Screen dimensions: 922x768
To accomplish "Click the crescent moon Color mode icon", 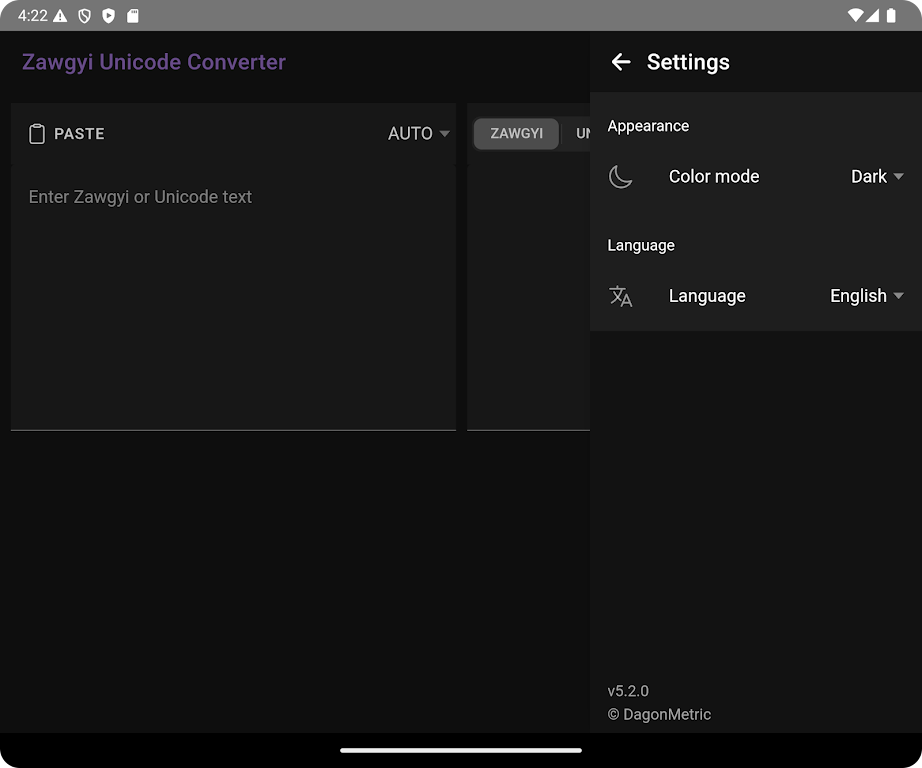I will pyautogui.click(x=621, y=177).
